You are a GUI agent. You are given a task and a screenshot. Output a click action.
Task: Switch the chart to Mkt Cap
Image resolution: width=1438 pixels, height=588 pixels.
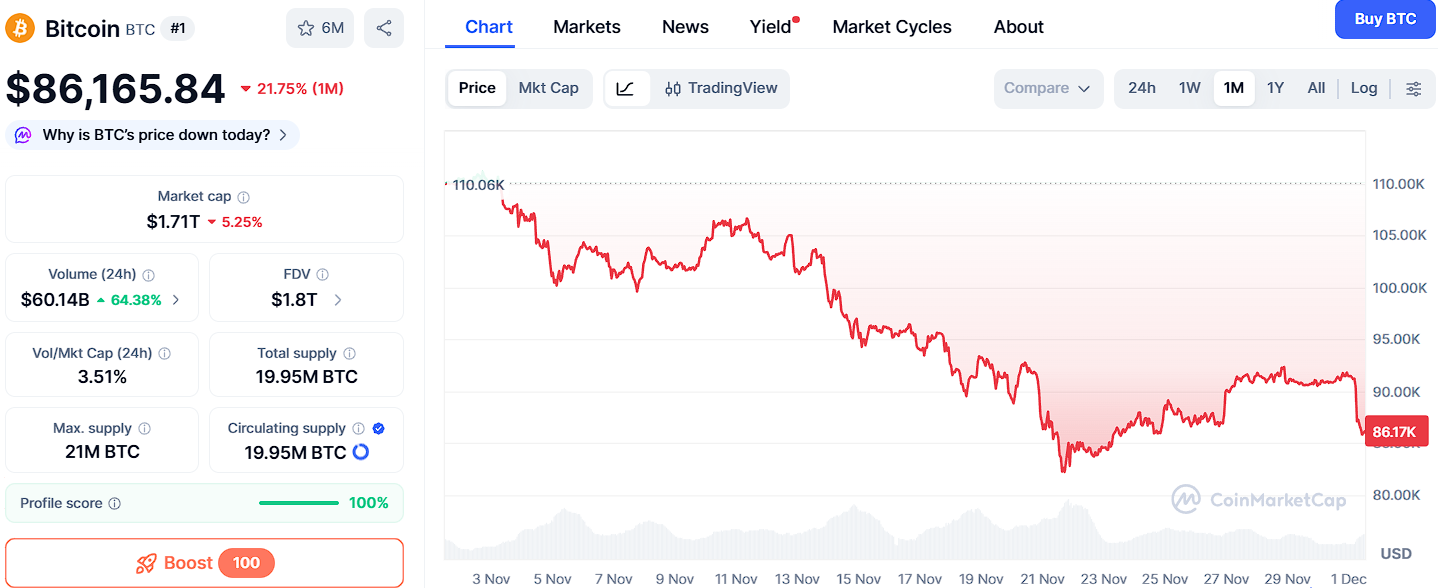point(548,88)
